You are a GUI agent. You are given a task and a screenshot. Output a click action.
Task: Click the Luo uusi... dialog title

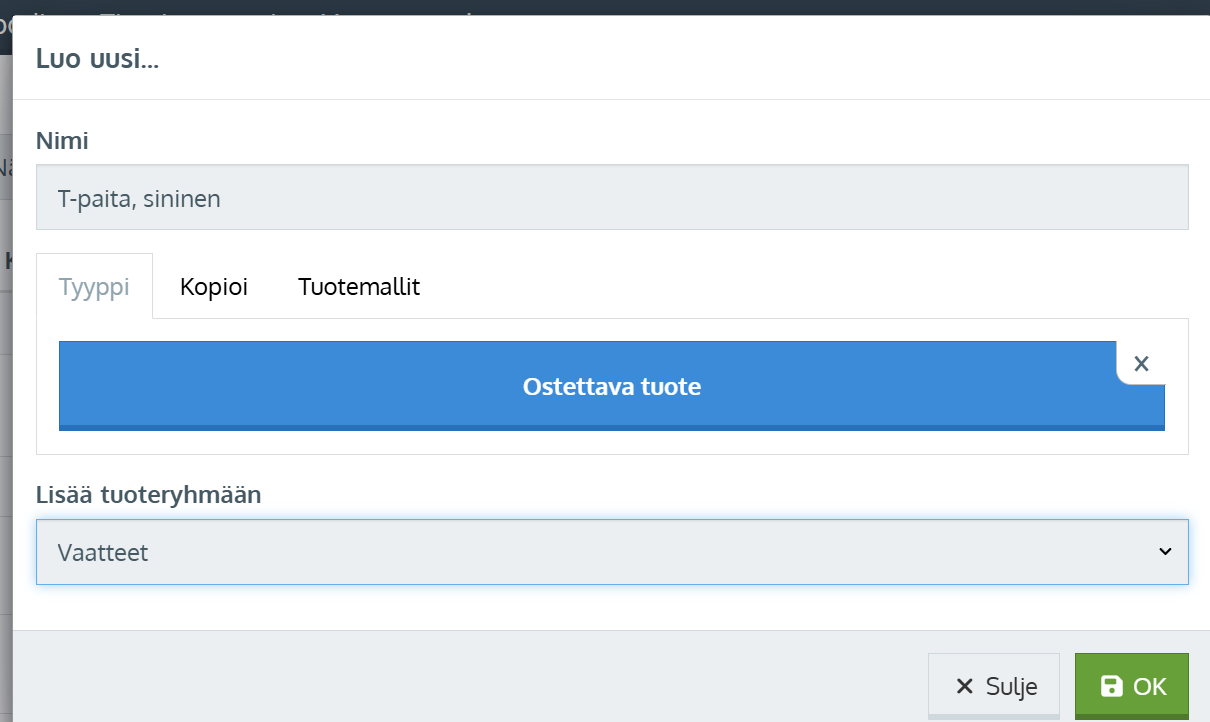point(98,59)
